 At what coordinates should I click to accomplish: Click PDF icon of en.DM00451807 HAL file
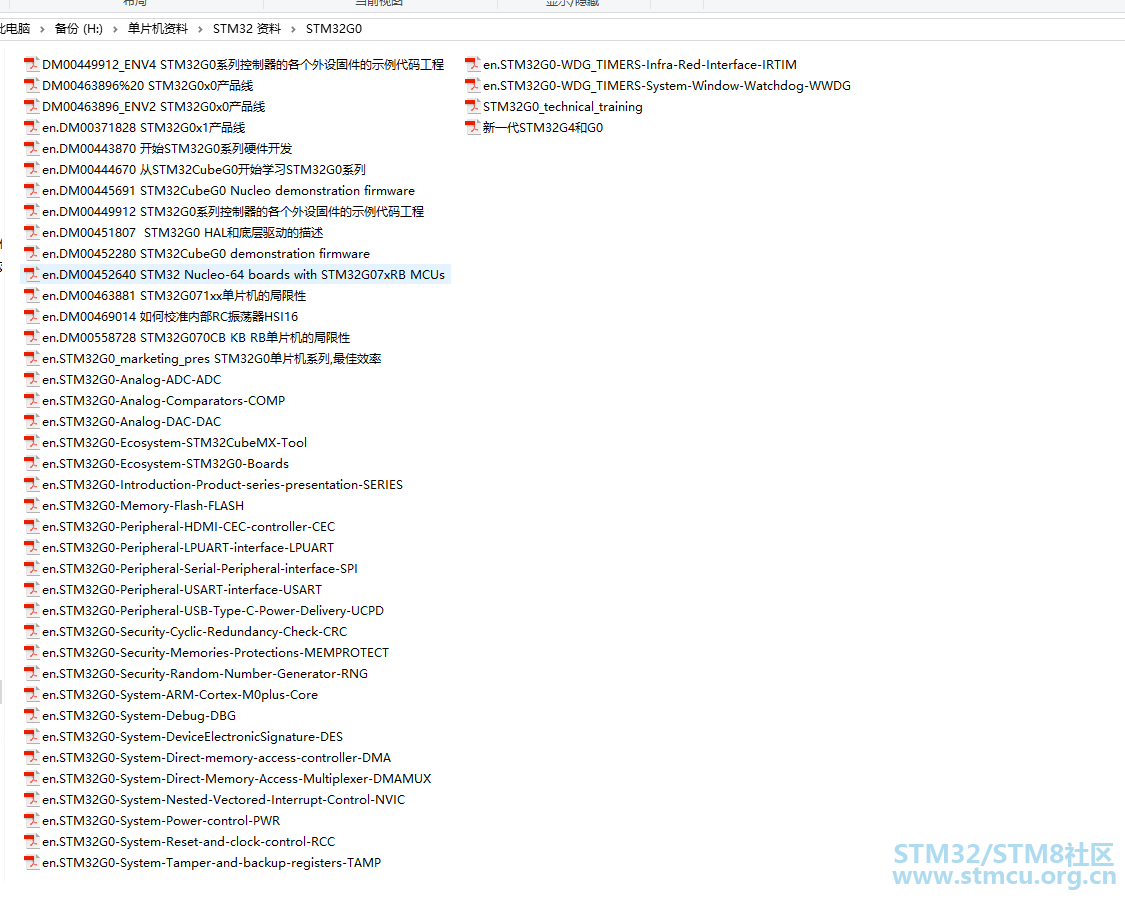pos(31,232)
